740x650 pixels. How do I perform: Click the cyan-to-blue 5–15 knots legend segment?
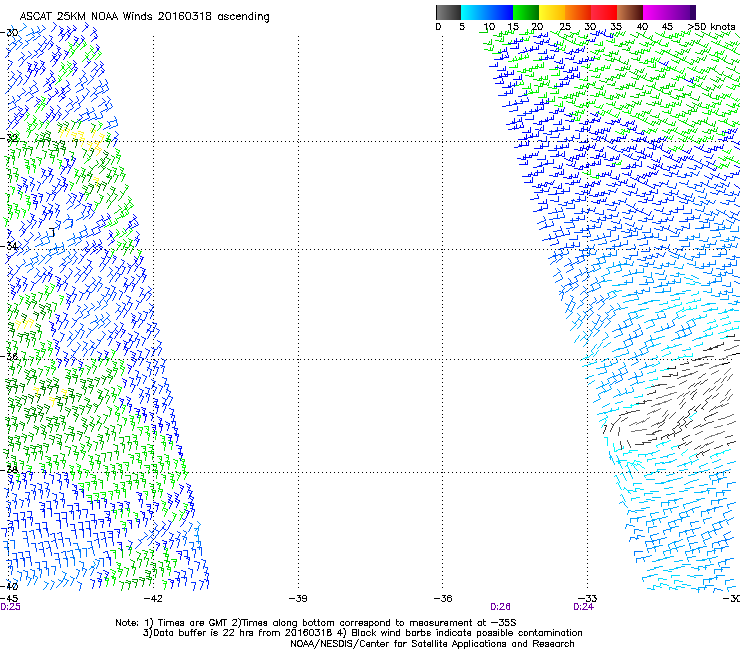(487, 12)
